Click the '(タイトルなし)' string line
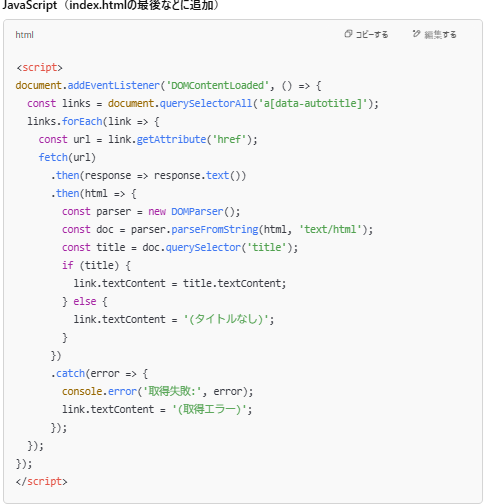The height and width of the screenshot is (504, 486). (x=174, y=319)
